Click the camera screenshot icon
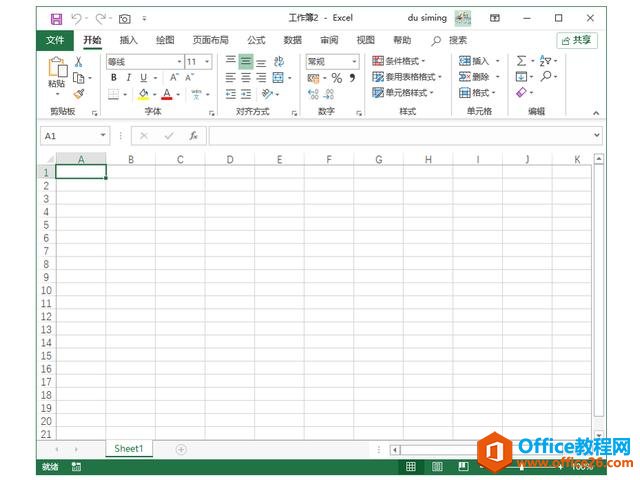The image size is (640, 480). (124, 19)
